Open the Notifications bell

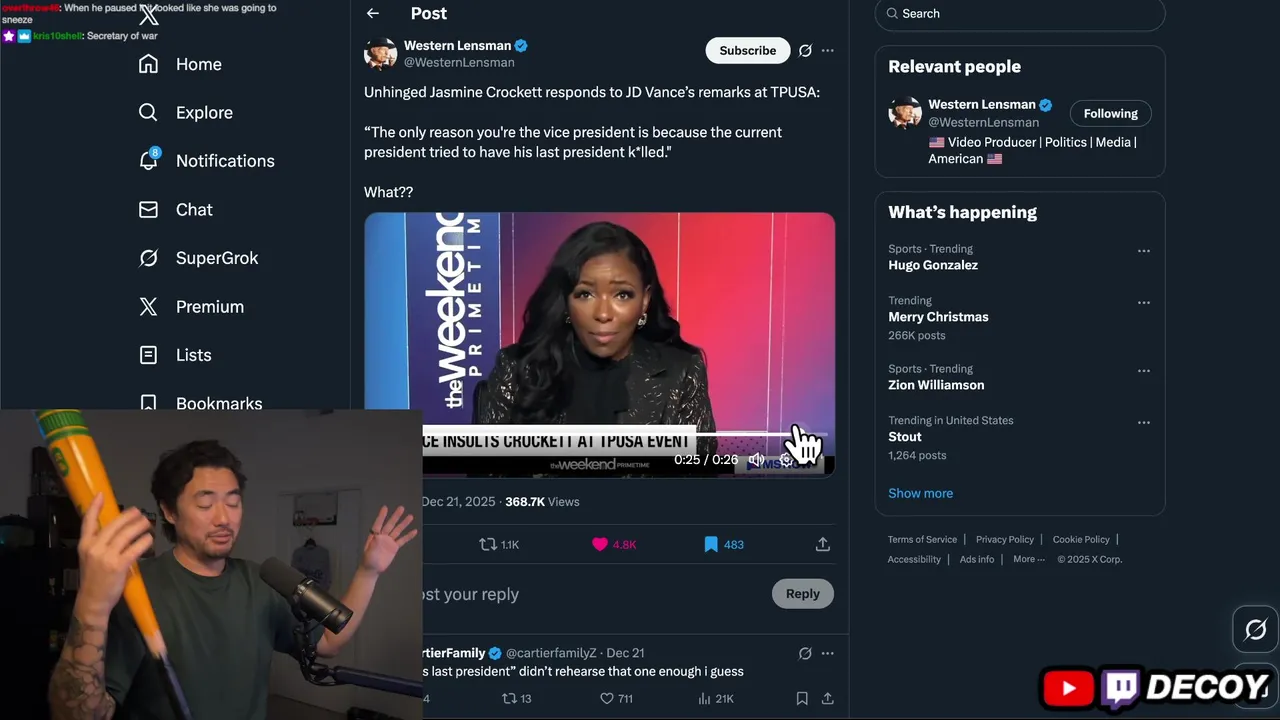(x=148, y=160)
